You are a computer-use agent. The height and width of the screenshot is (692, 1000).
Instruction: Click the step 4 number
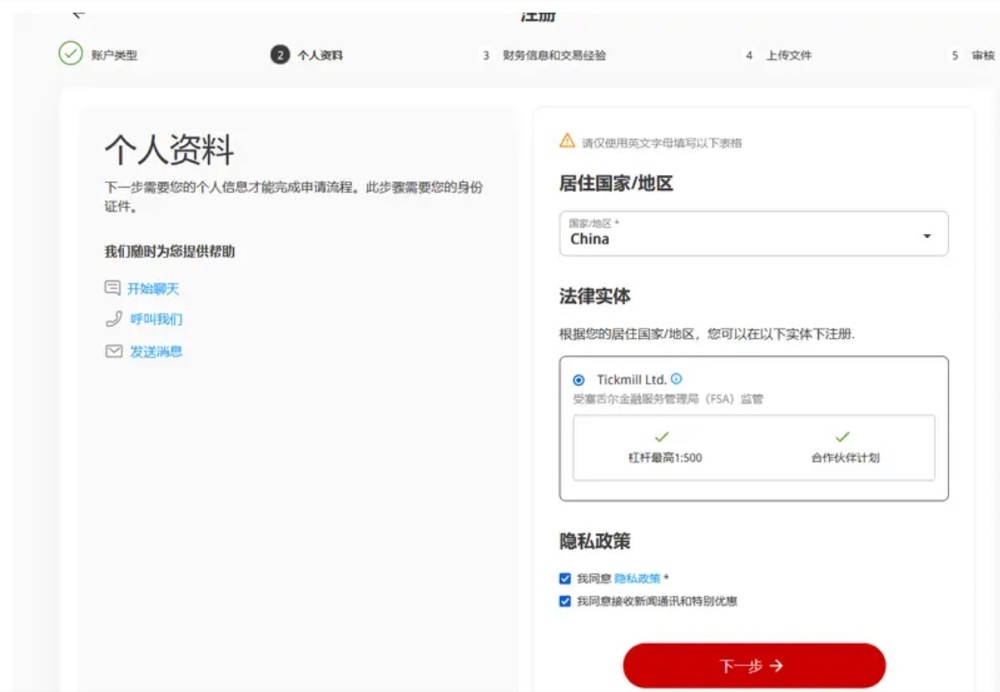tap(749, 55)
